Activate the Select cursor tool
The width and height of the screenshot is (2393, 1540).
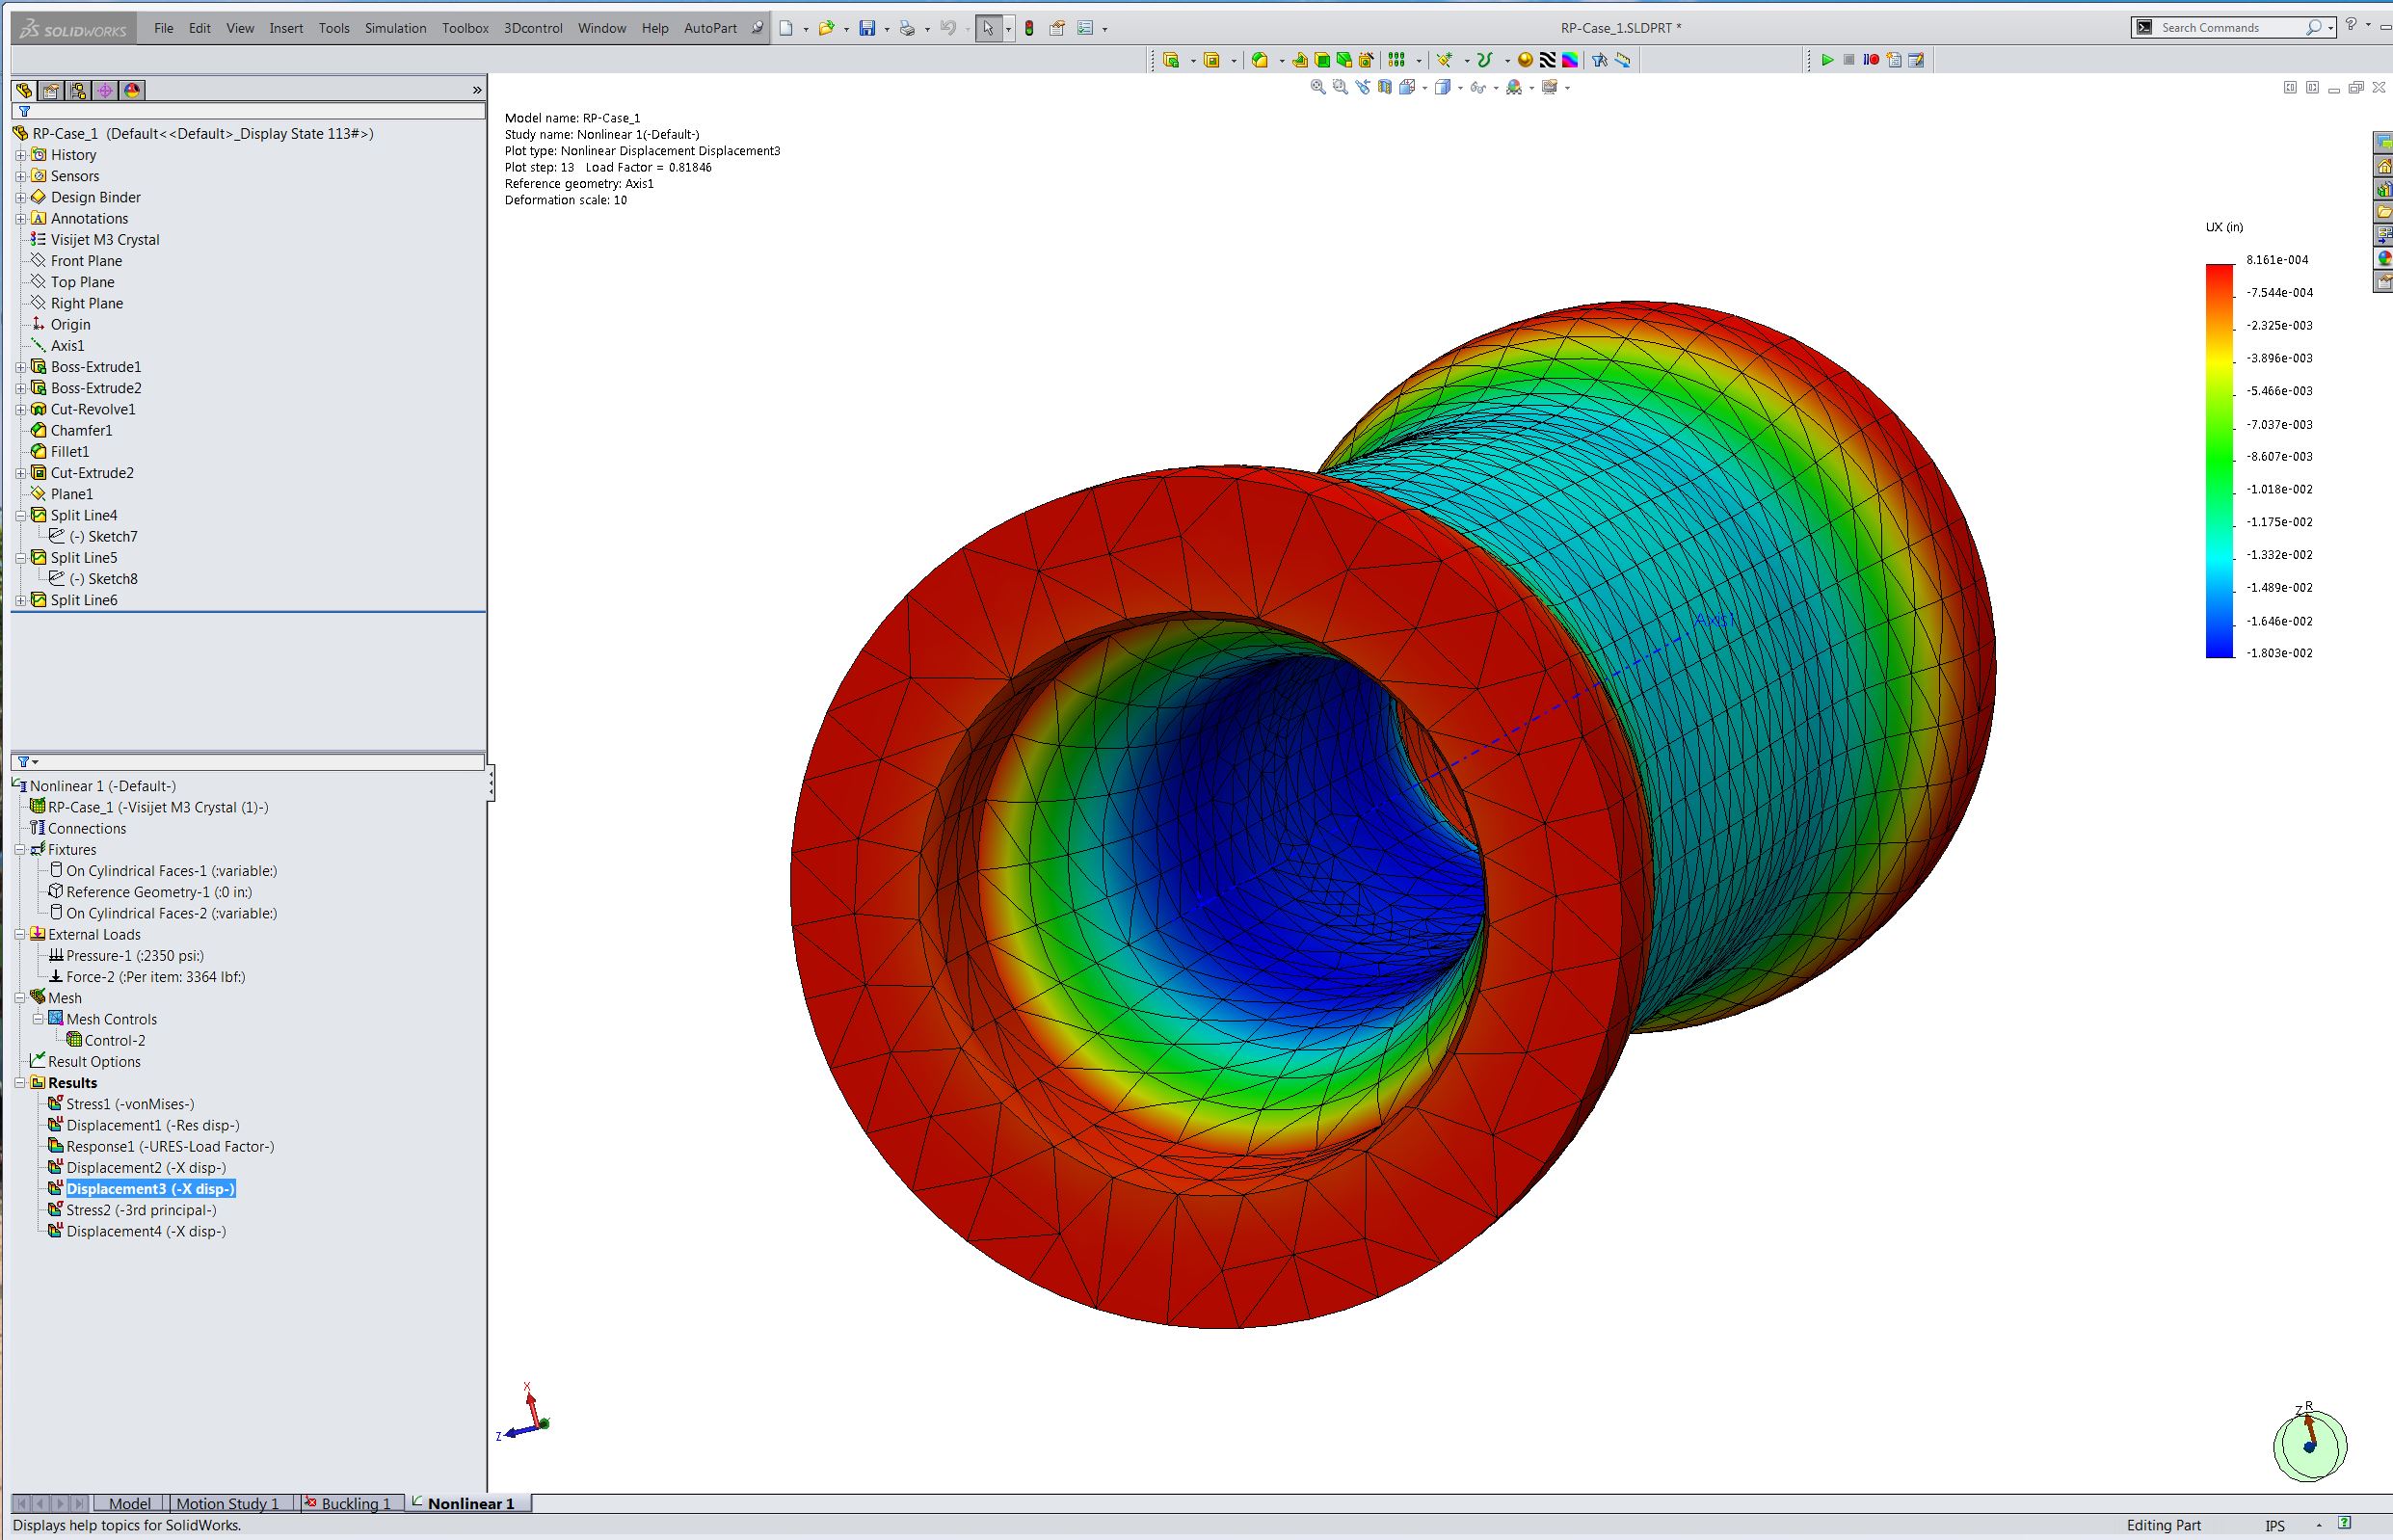[988, 28]
